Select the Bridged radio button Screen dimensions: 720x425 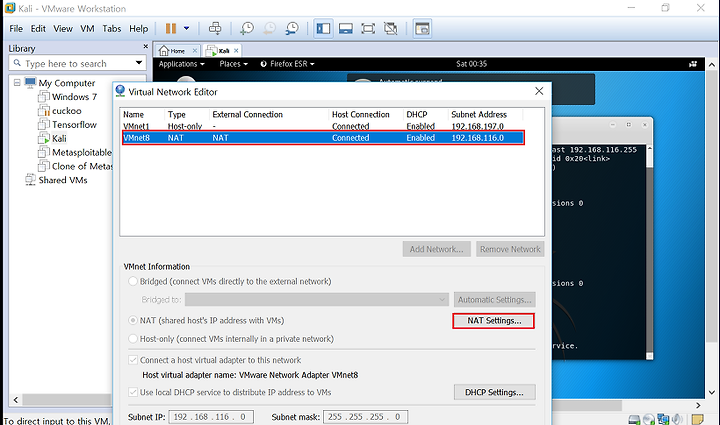coord(133,281)
